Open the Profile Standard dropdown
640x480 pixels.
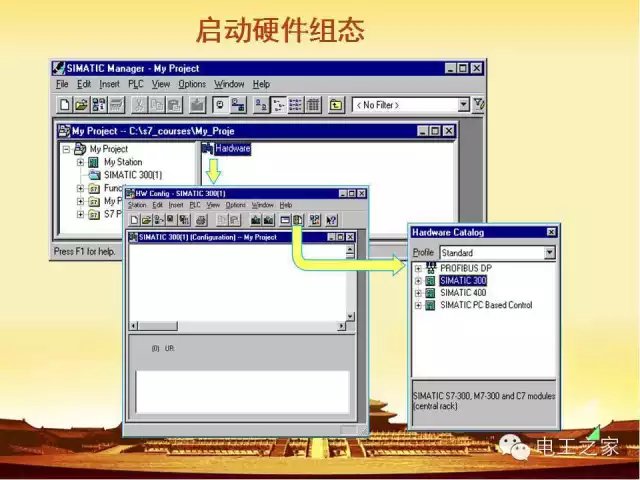click(x=549, y=253)
